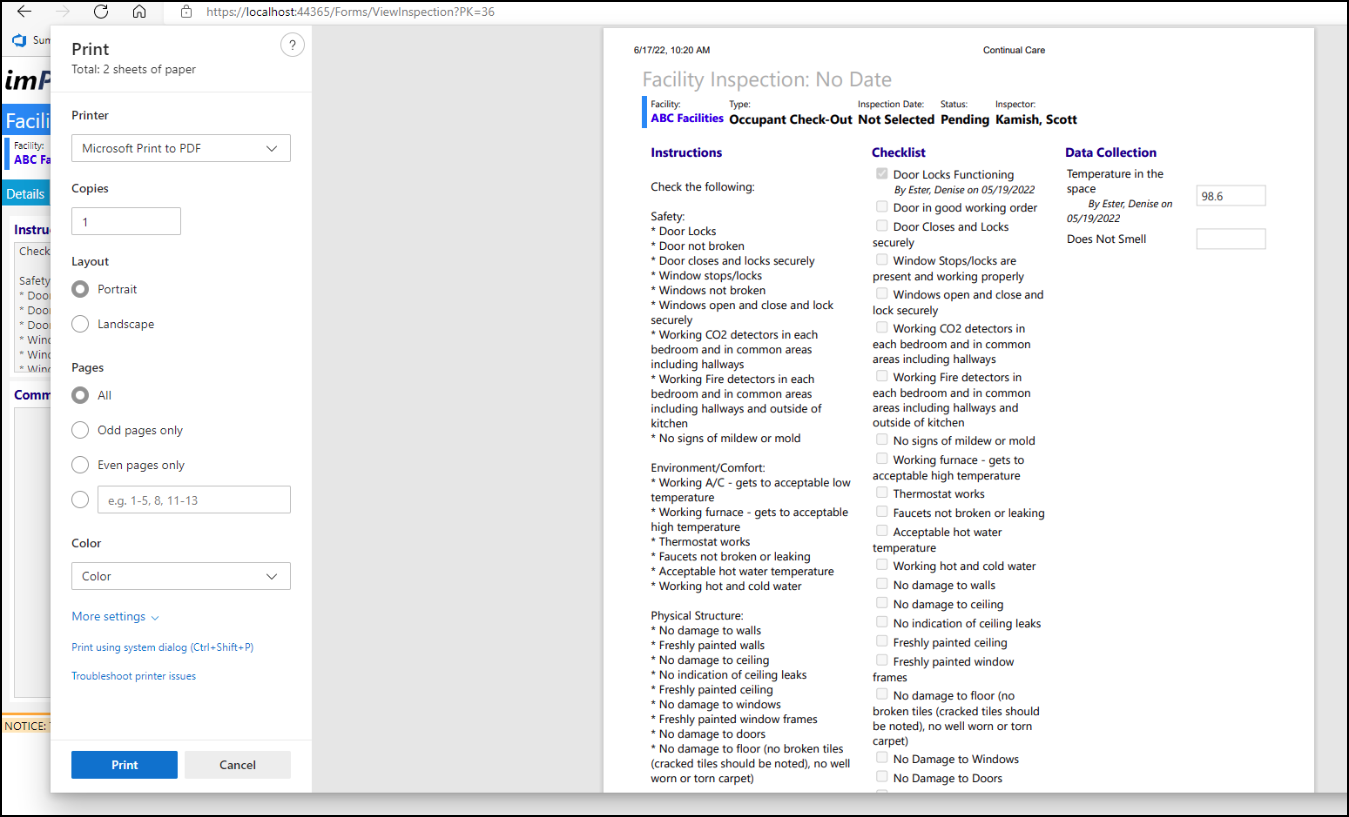Select Portrait layout
This screenshot has width=1349, height=817.
tap(80, 289)
